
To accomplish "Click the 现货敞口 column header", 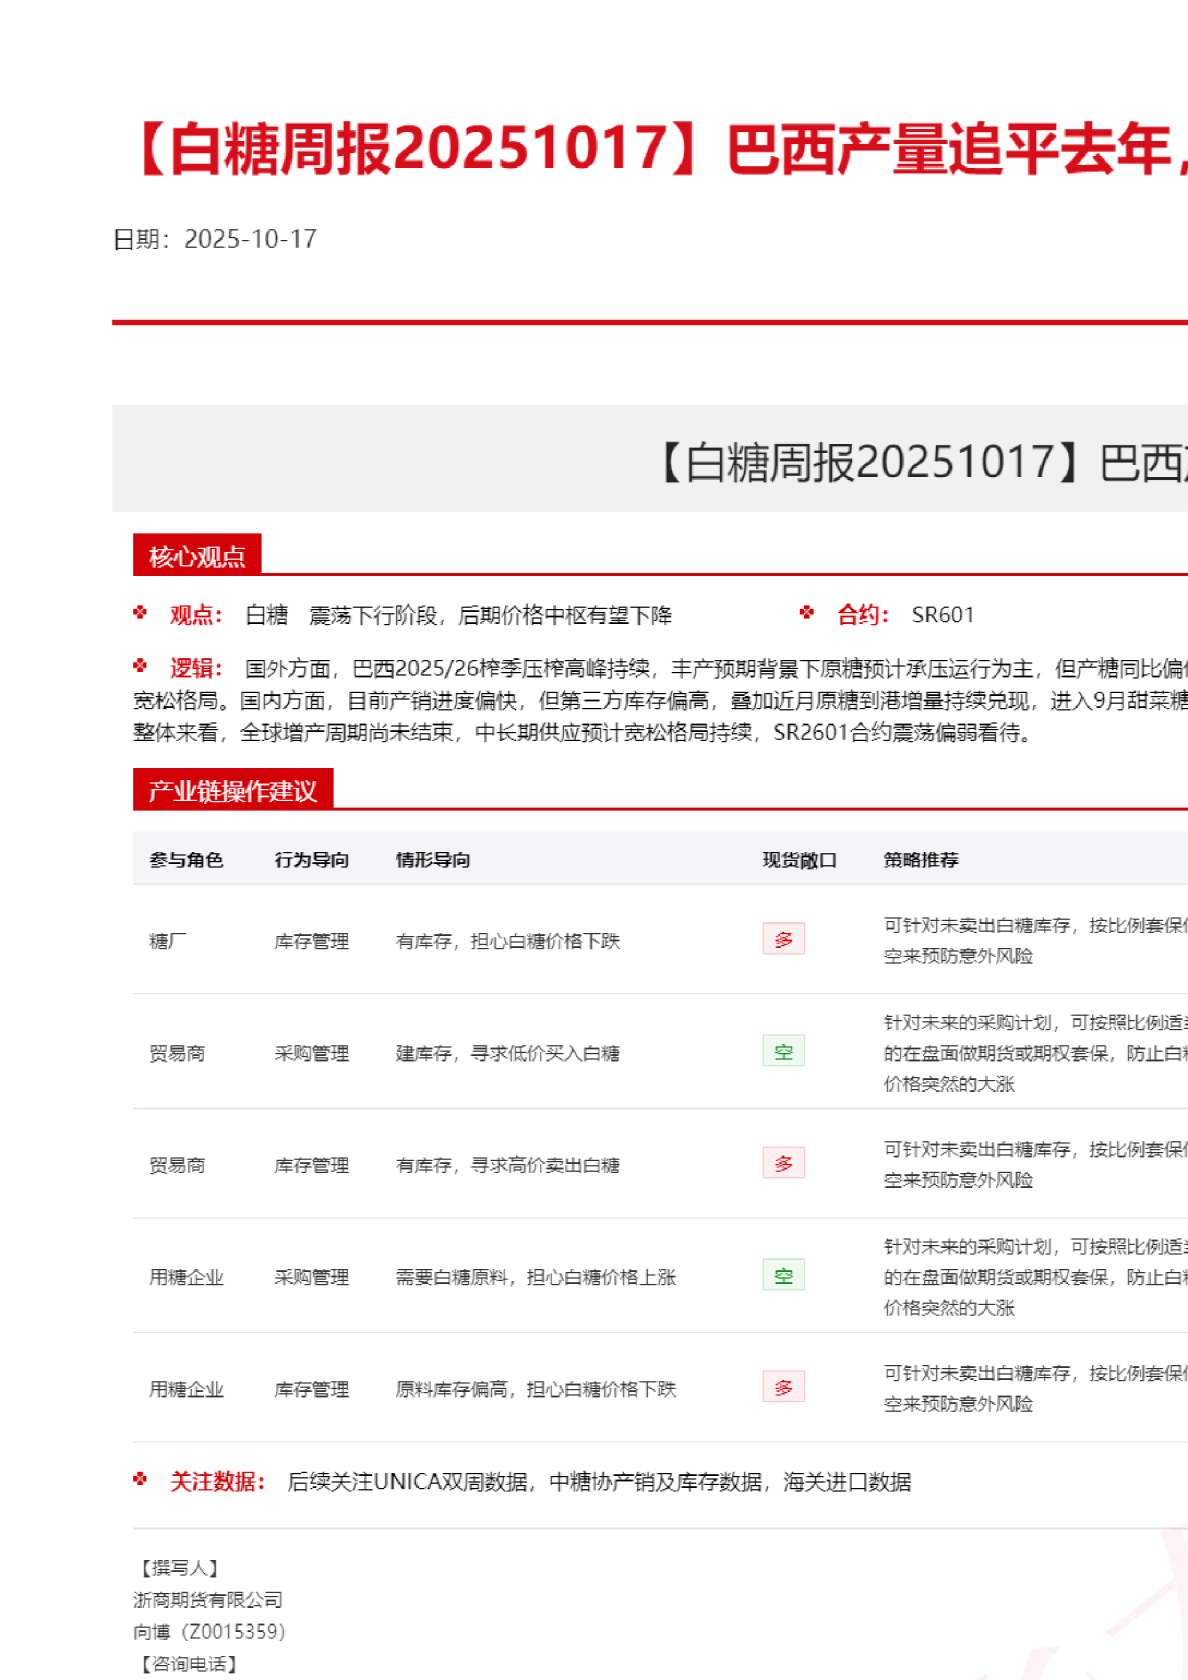I will point(799,860).
